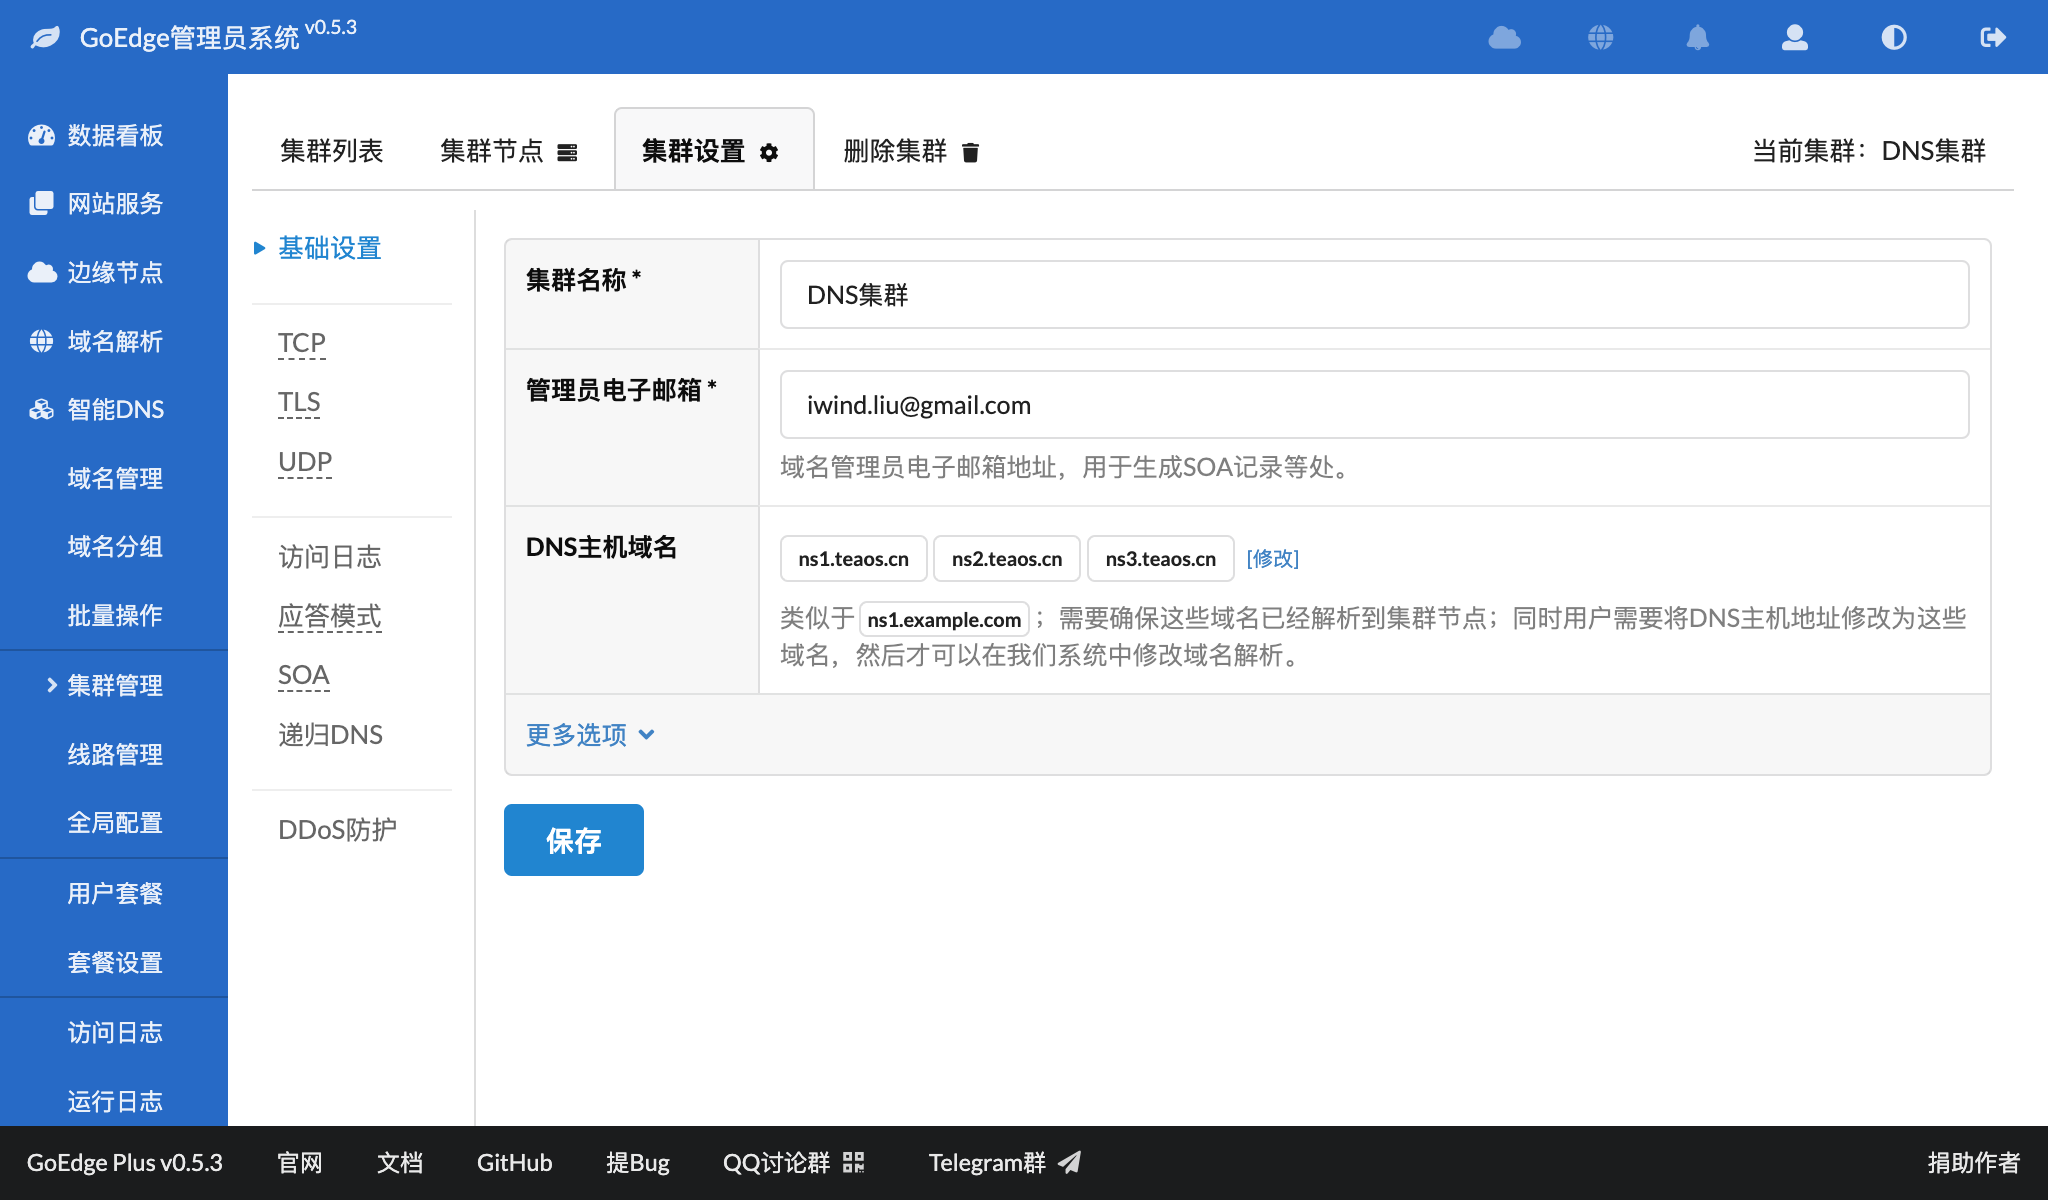
Task: Open 捐助作者 footer link
Action: [1974, 1163]
